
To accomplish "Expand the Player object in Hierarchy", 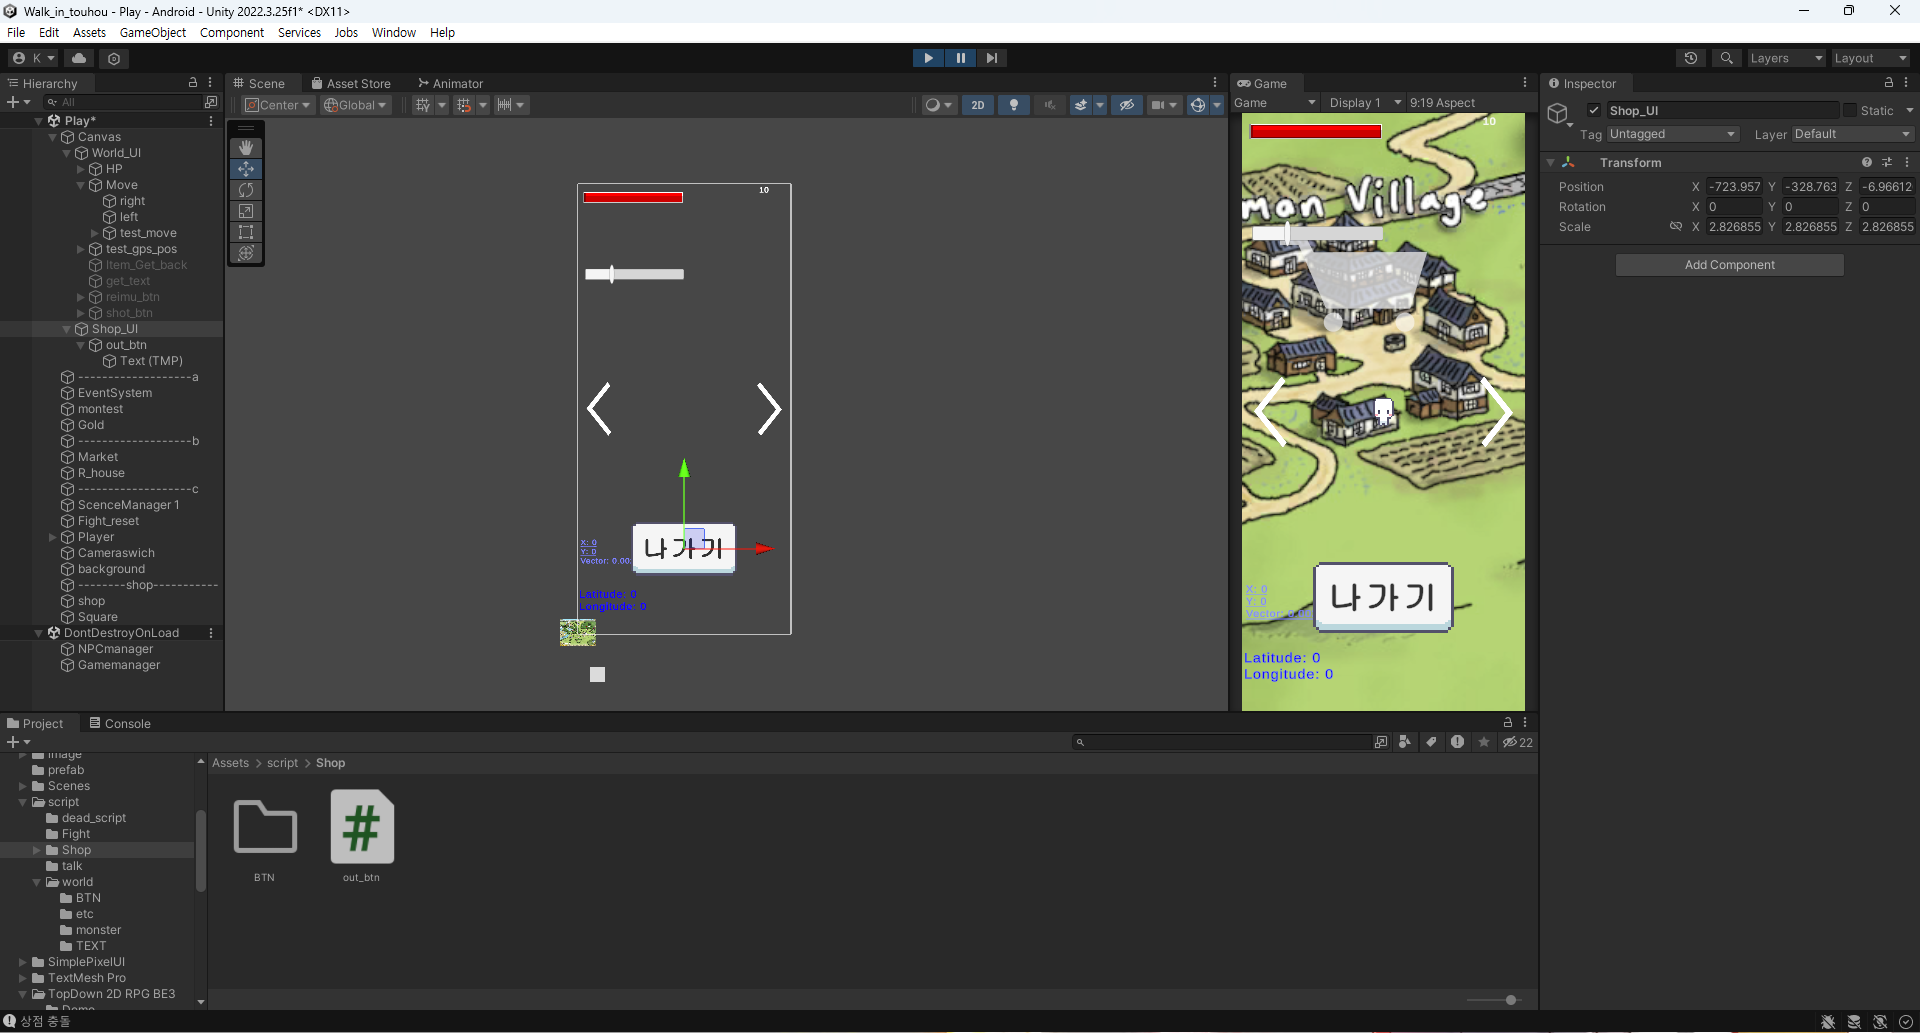I will coord(53,537).
